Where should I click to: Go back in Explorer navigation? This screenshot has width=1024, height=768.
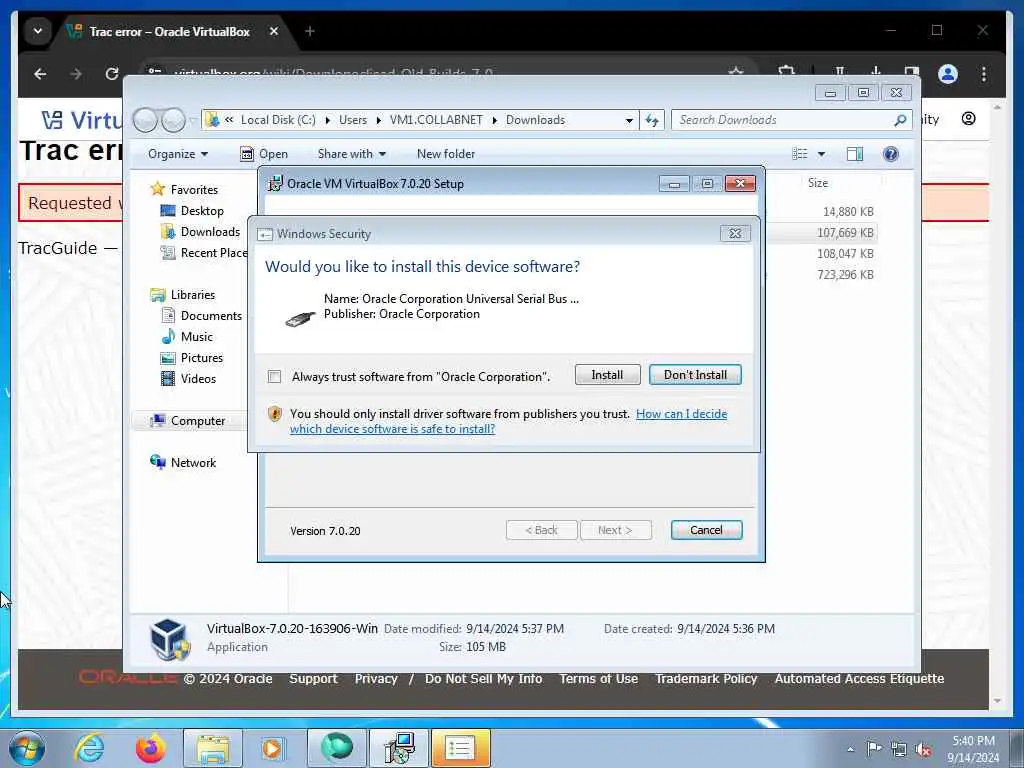point(145,120)
